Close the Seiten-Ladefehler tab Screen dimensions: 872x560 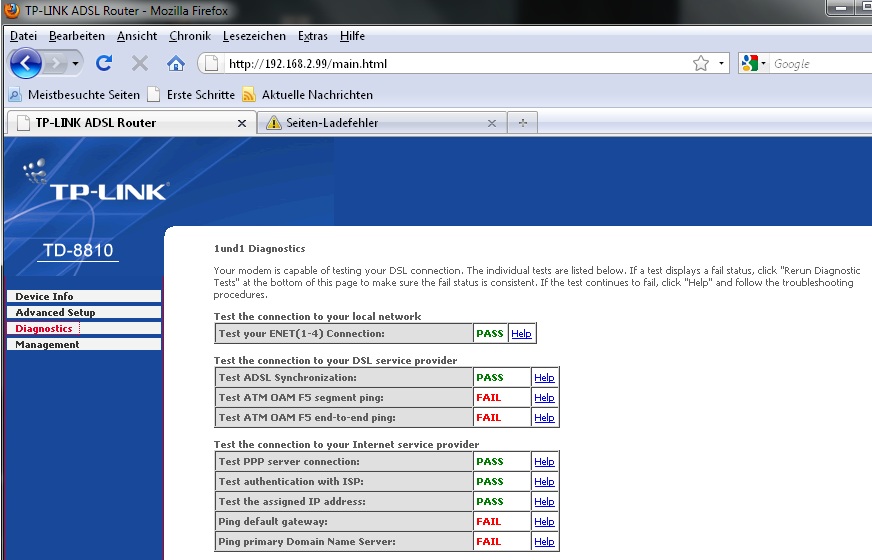coord(492,123)
